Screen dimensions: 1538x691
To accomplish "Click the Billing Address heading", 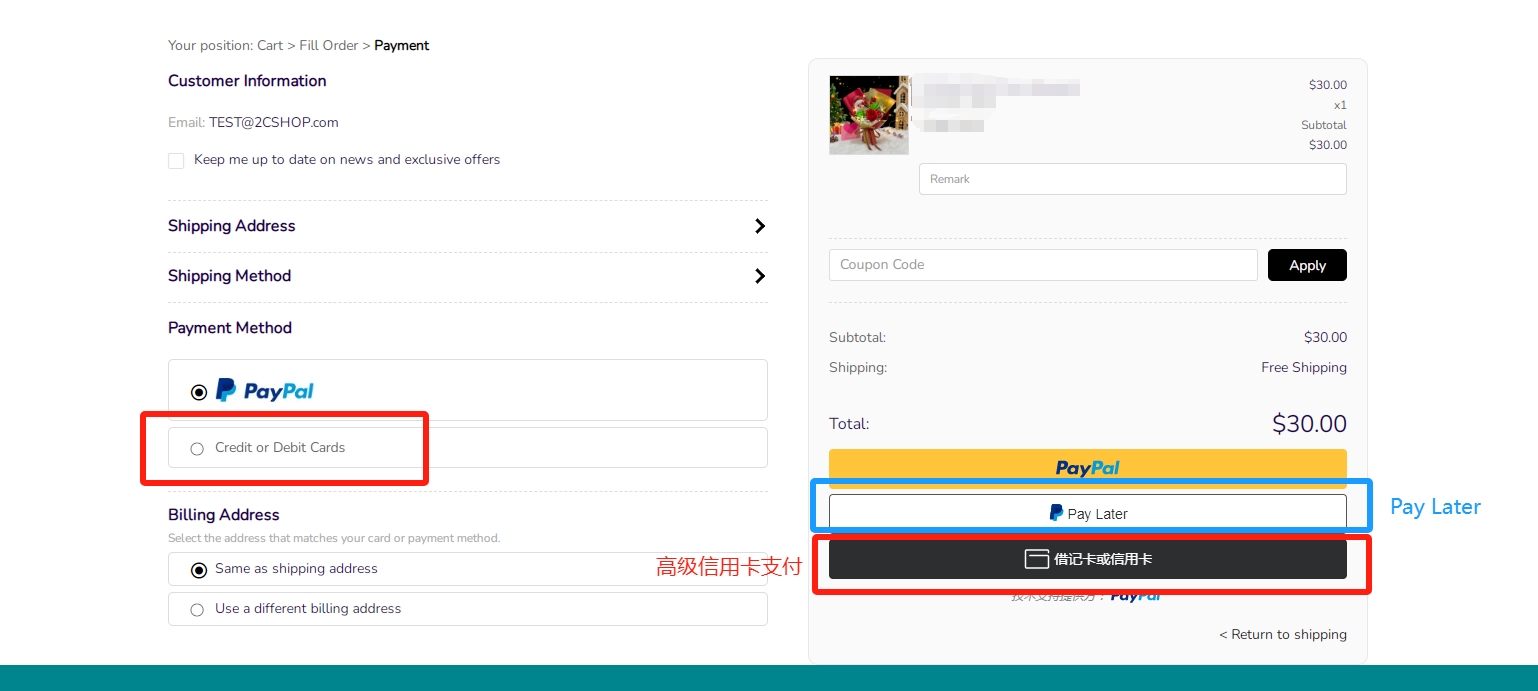I will pos(224,515).
